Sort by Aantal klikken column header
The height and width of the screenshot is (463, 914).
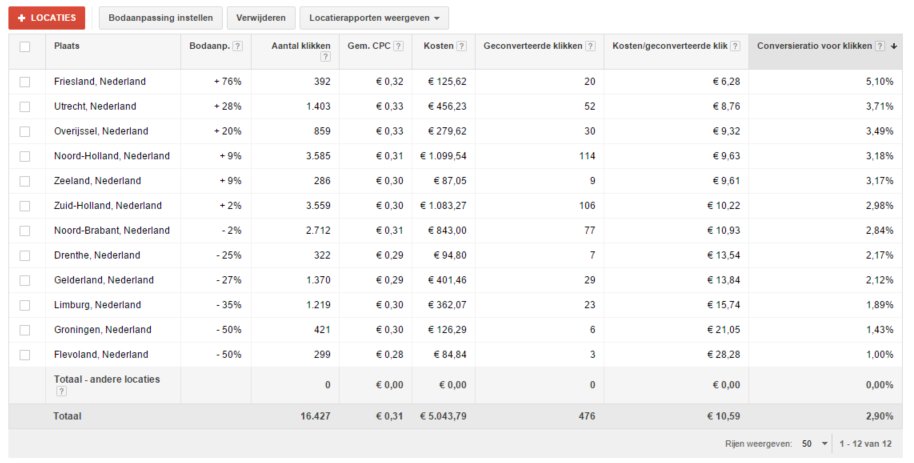tap(301, 45)
